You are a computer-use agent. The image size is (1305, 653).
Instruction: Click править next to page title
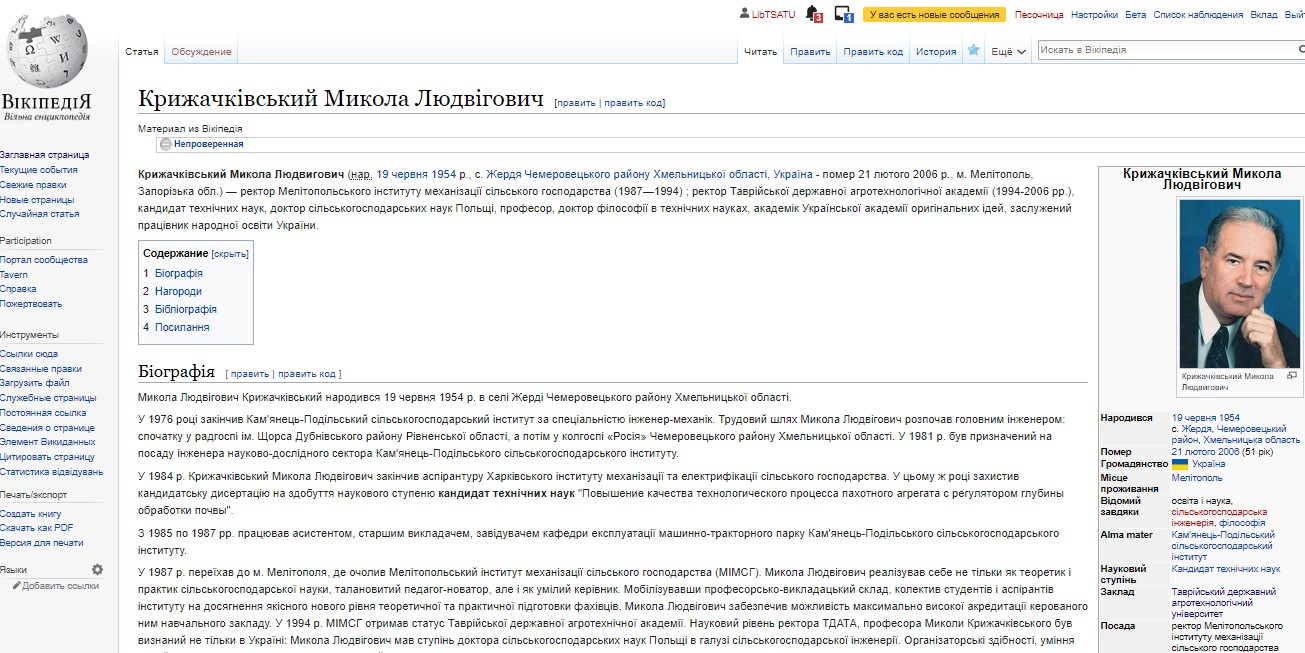tap(577, 103)
